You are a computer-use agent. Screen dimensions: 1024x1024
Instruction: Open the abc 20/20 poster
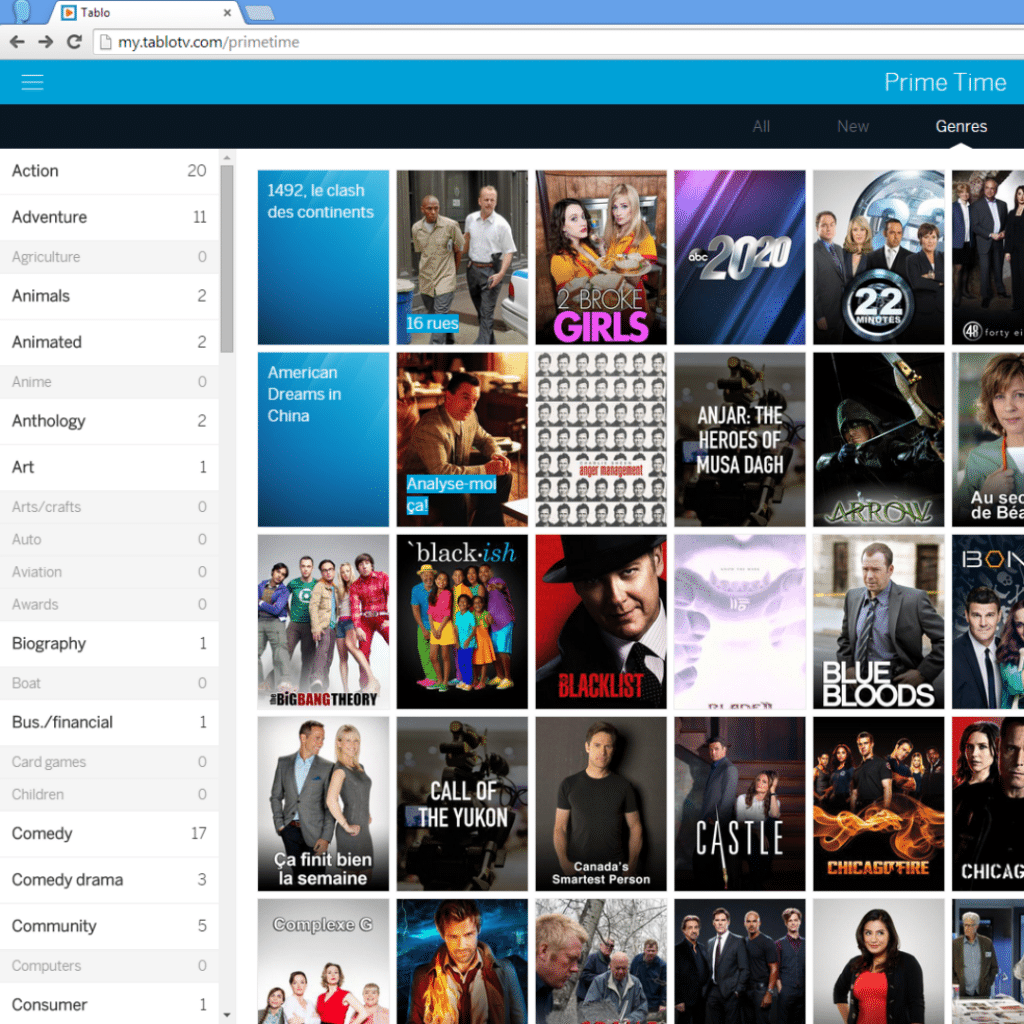[740, 257]
